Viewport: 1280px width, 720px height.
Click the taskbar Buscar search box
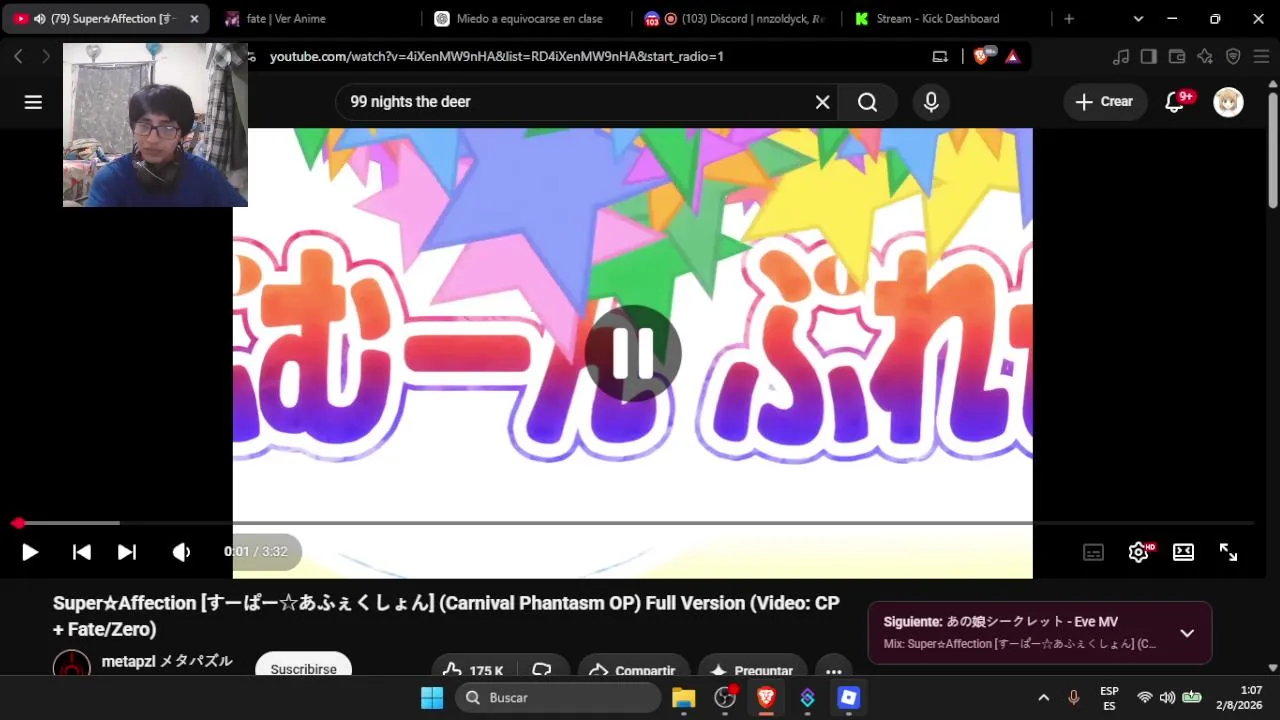(558, 698)
